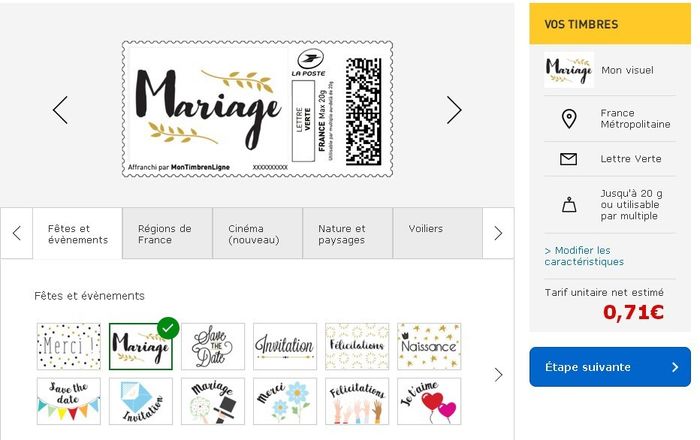Viewport: 700px width, 440px height.
Task: Click the La Poste logo on stamp preview
Action: 309,63
